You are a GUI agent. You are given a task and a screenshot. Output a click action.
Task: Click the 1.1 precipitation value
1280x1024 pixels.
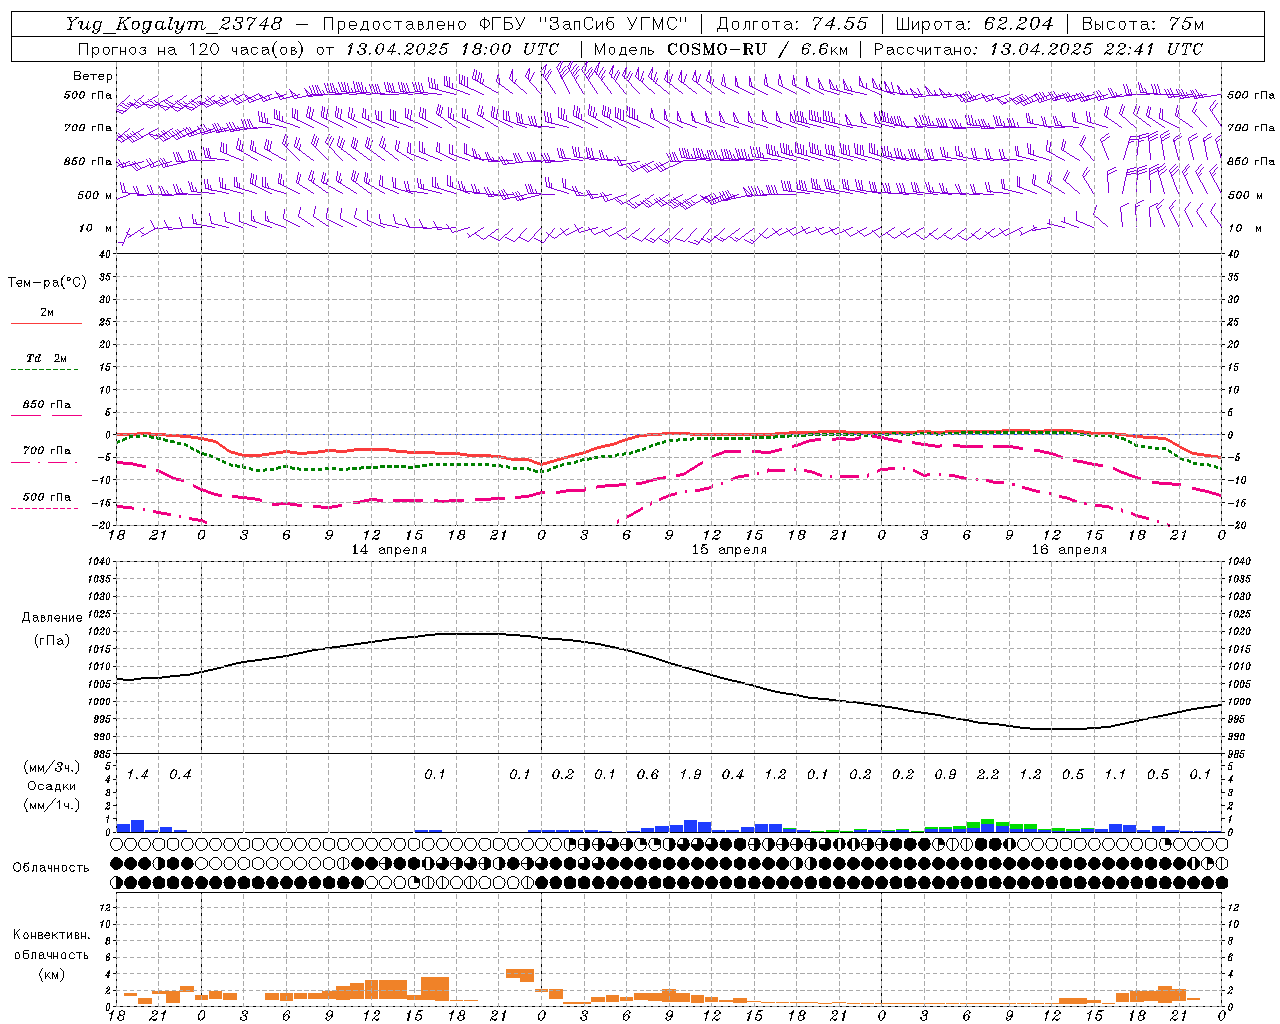coord(1115,774)
